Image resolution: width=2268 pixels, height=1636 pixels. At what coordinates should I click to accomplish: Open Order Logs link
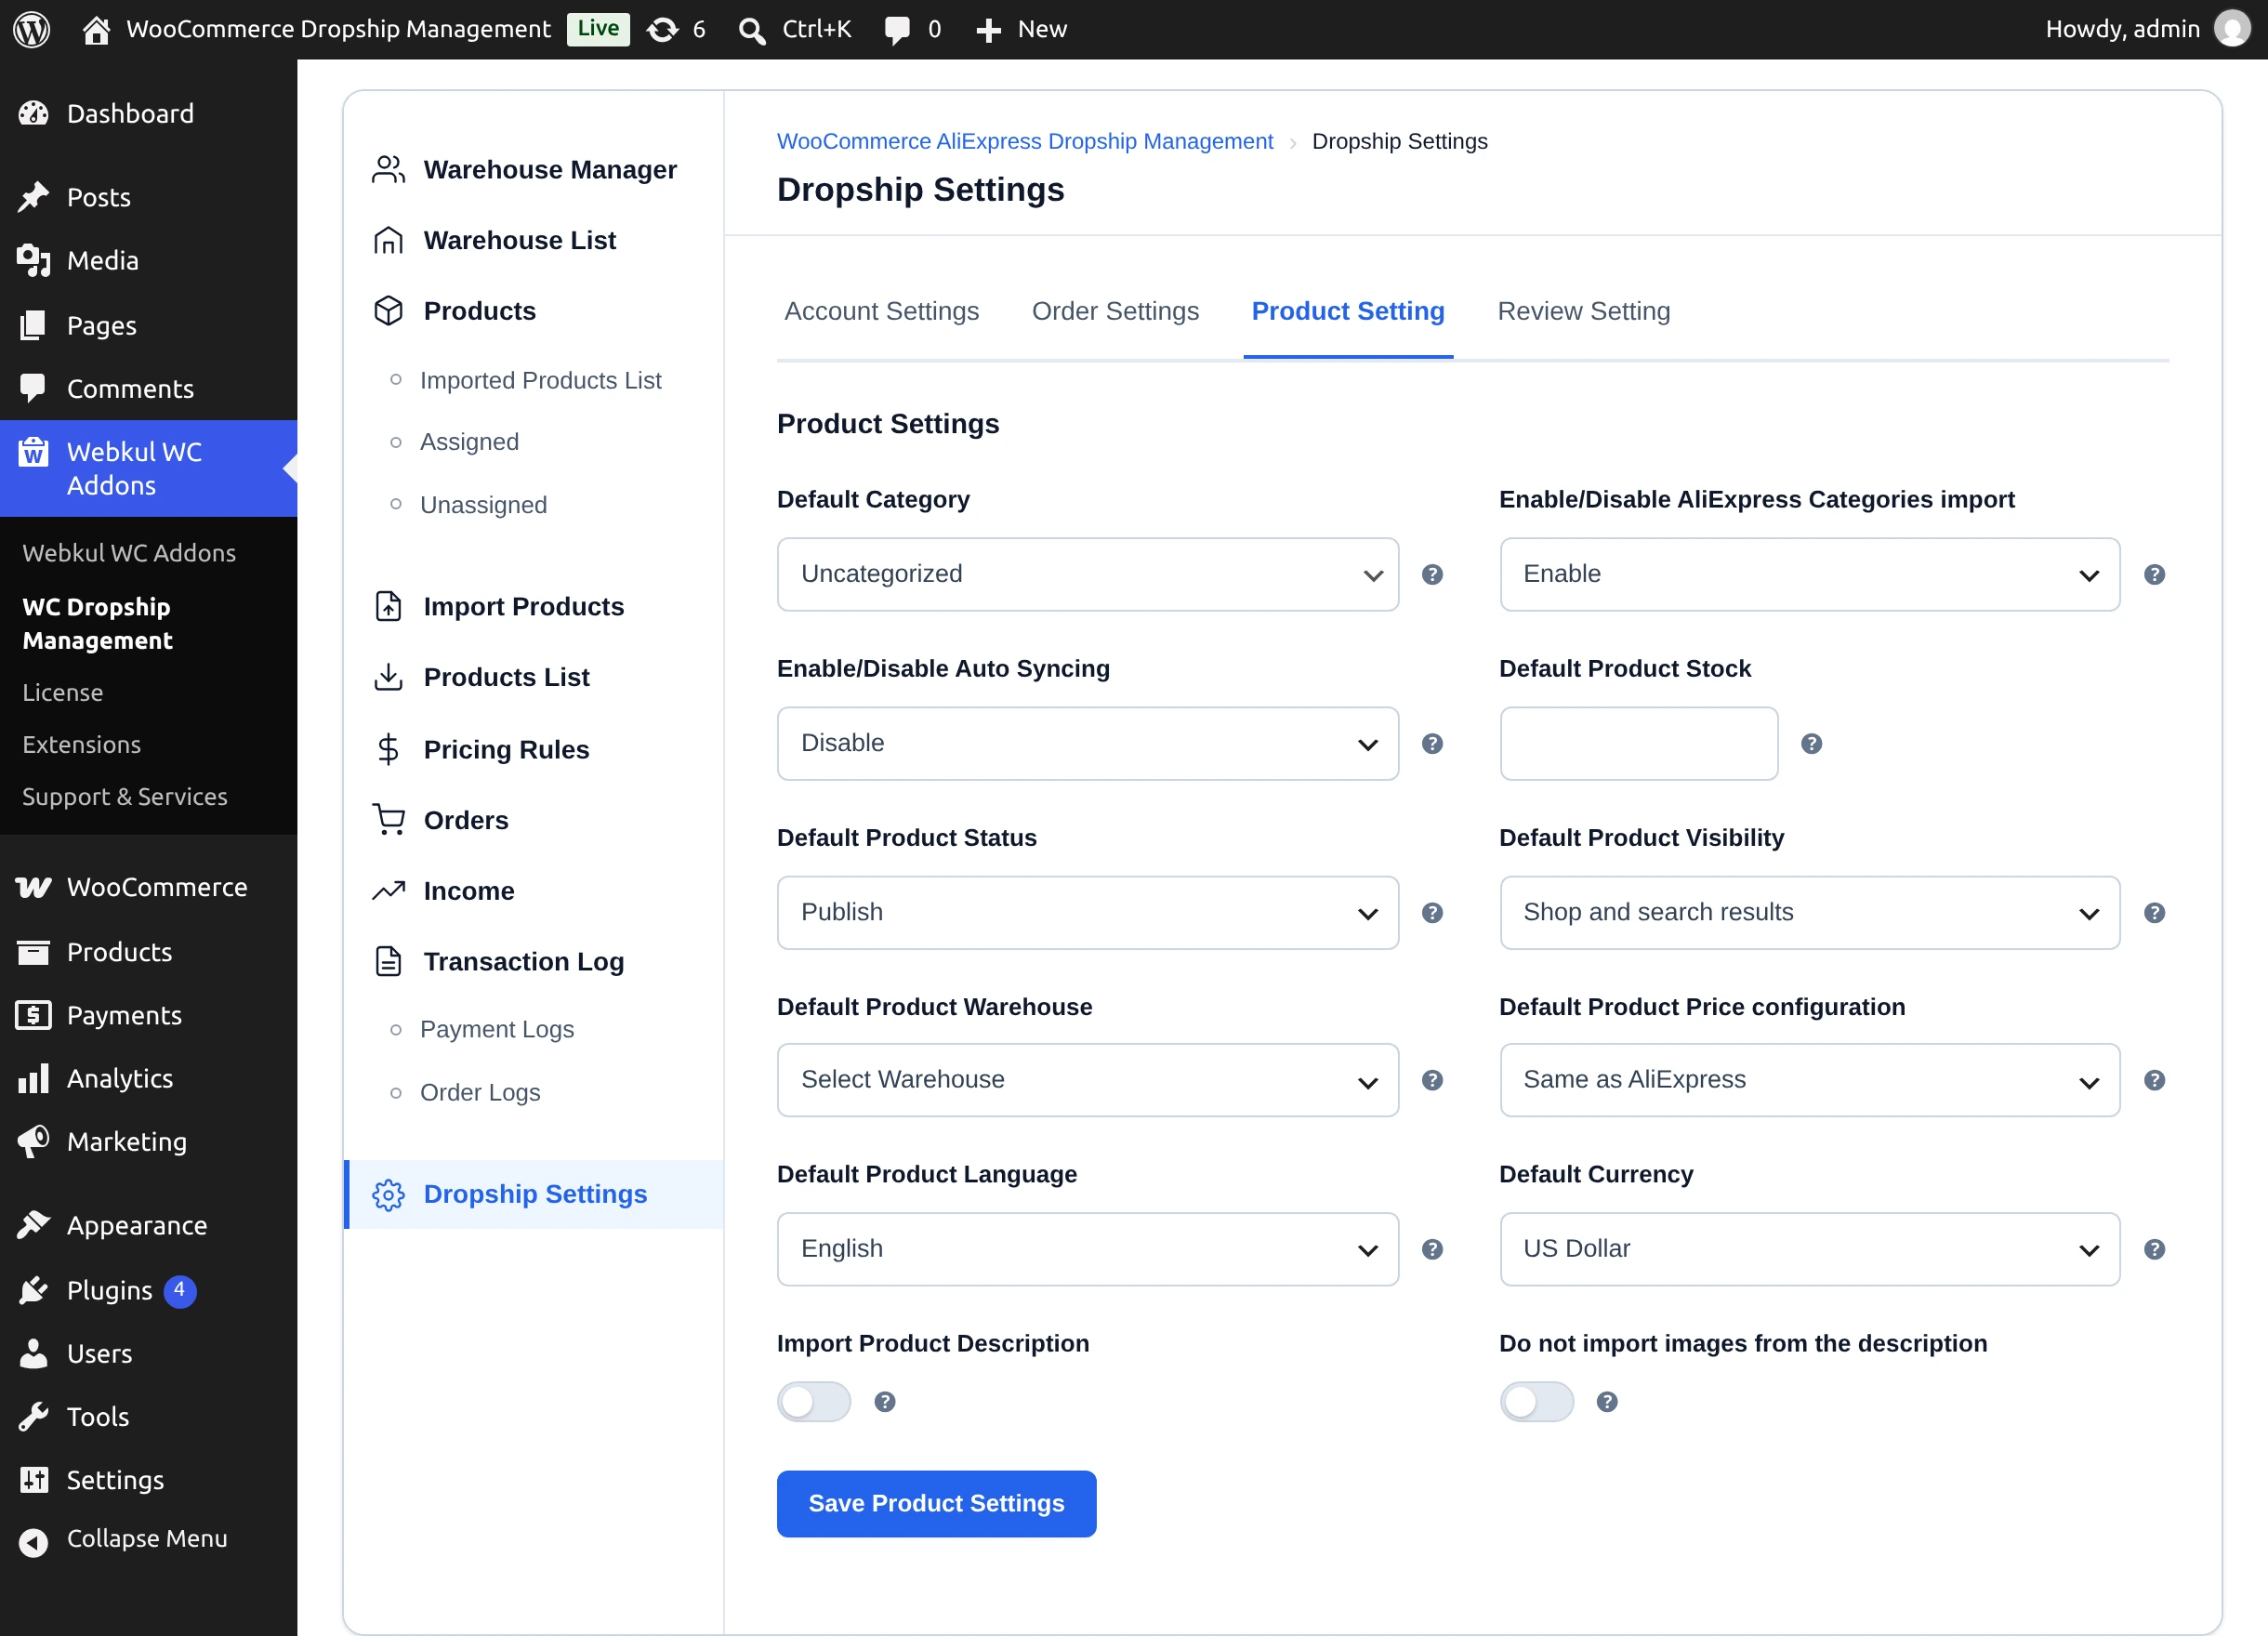[x=480, y=1091]
